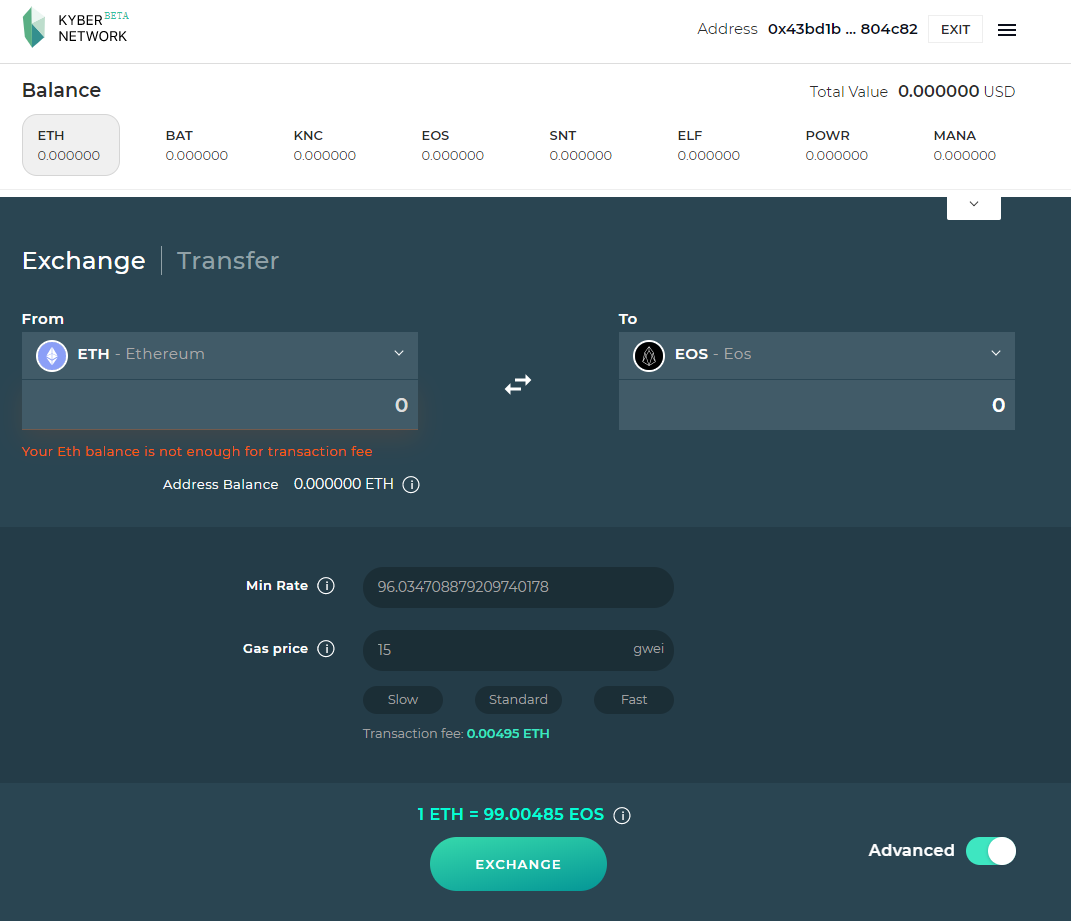Collapse the balance panel with the chevron tab

click(x=974, y=208)
